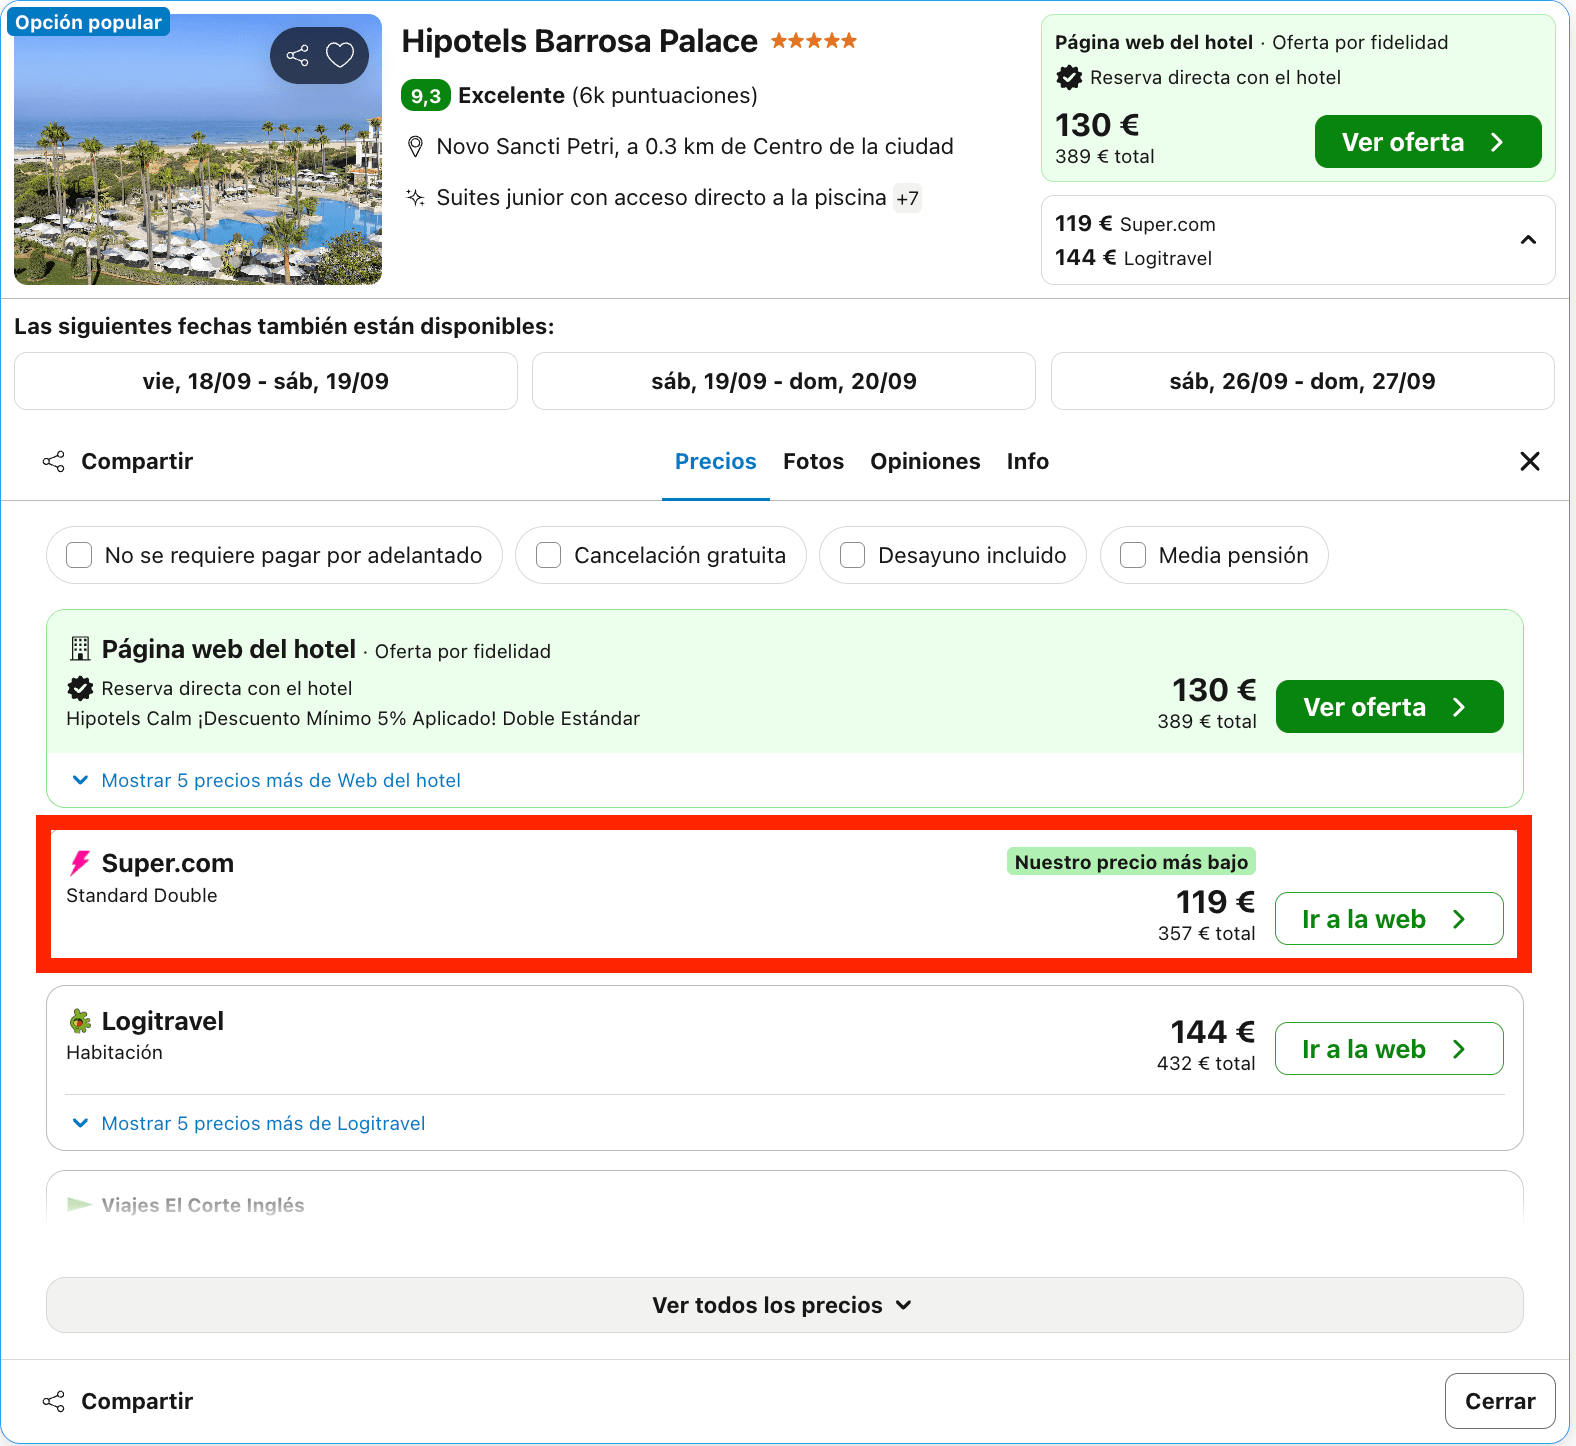Viewport: 1576px width, 1446px height.
Task: Enable No se requiere pagar por adelantado checkbox
Action: pos(79,555)
